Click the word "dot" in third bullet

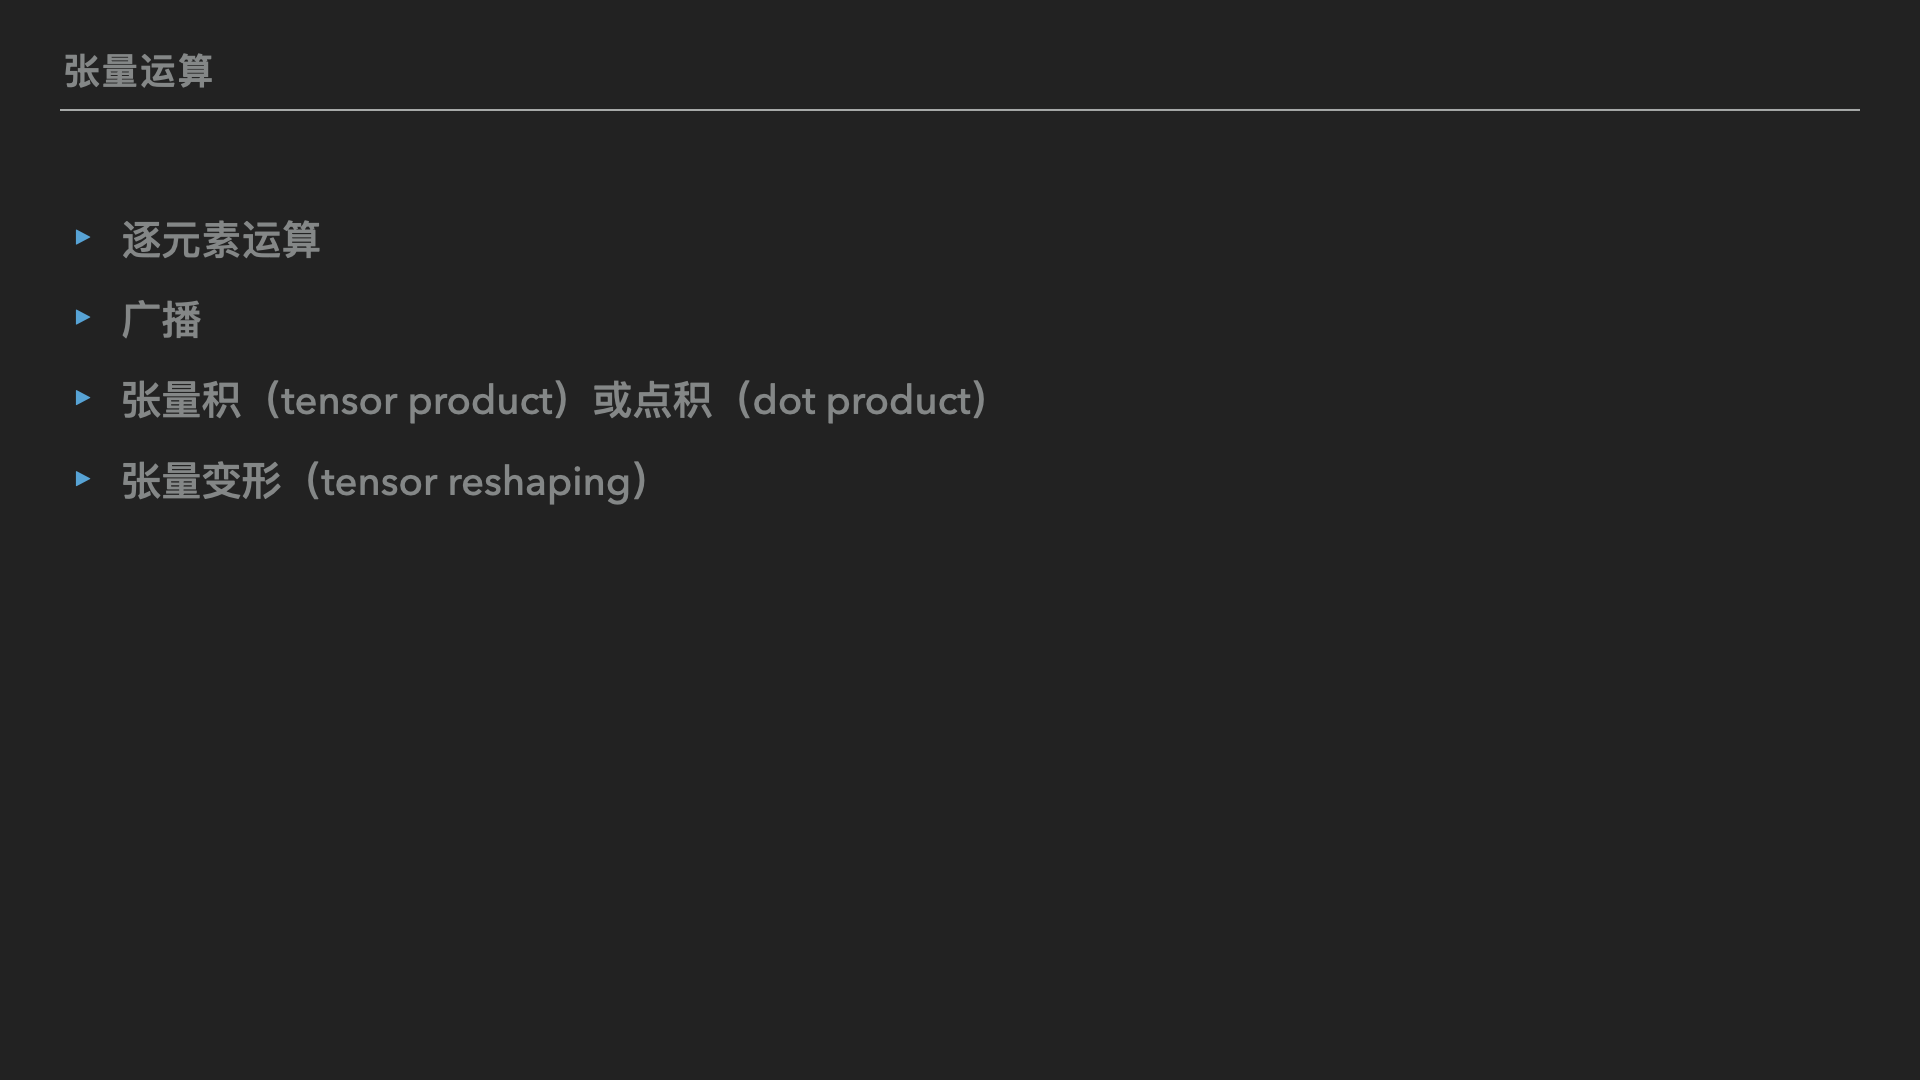784,401
